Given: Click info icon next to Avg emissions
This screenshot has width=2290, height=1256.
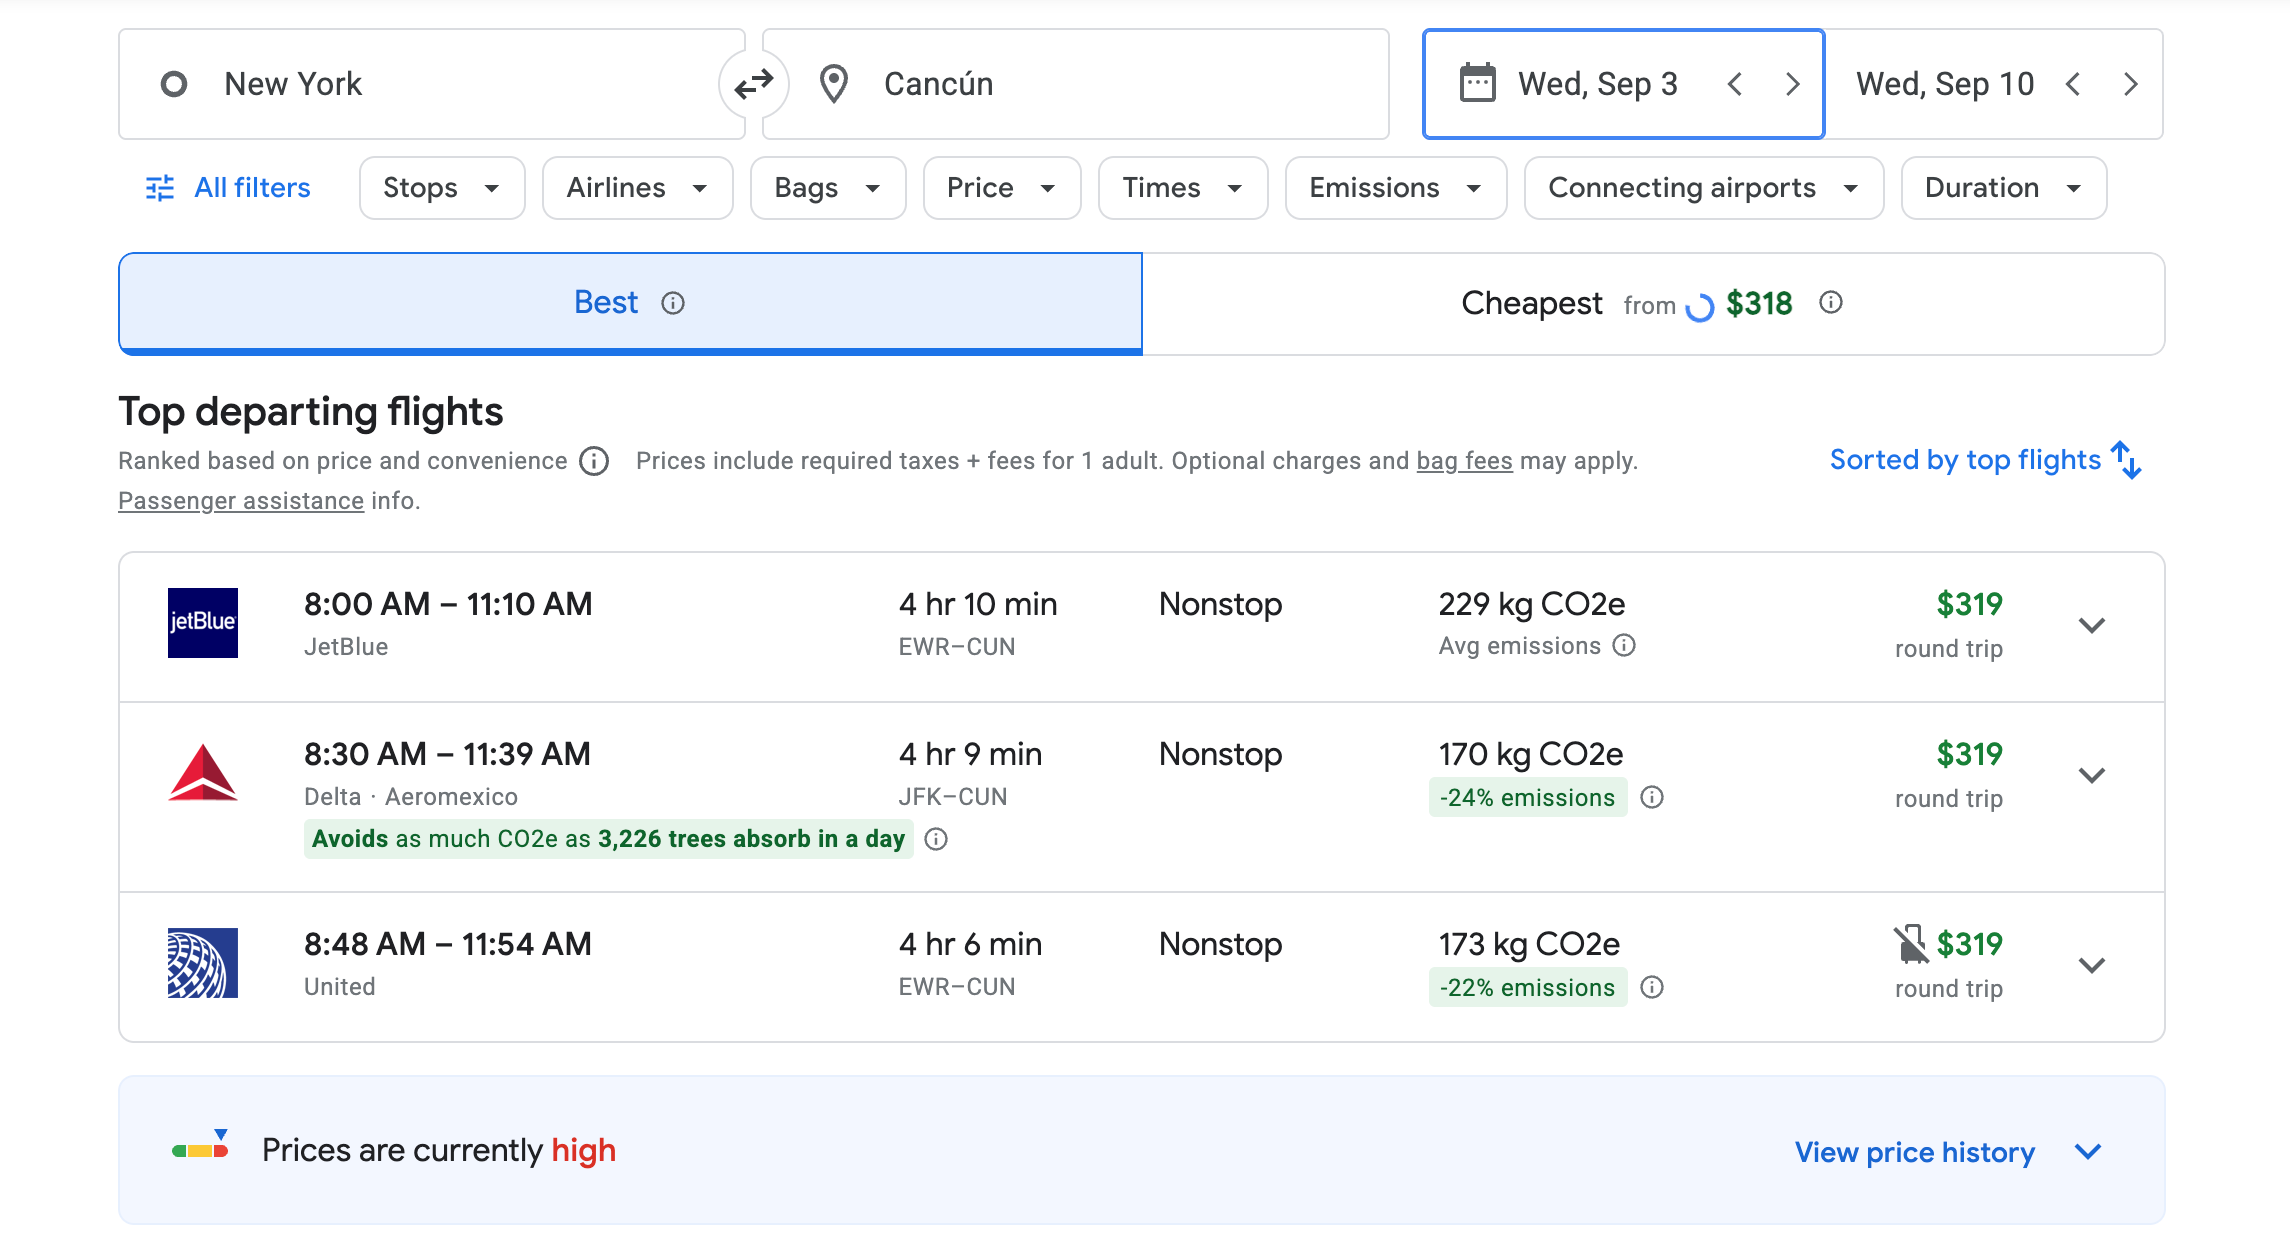Looking at the screenshot, I should point(1625,646).
